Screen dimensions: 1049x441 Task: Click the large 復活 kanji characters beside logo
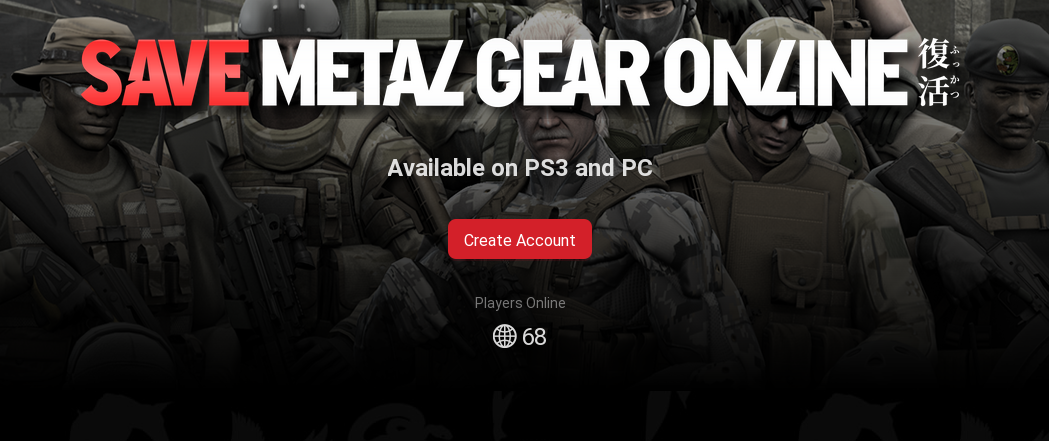(933, 72)
